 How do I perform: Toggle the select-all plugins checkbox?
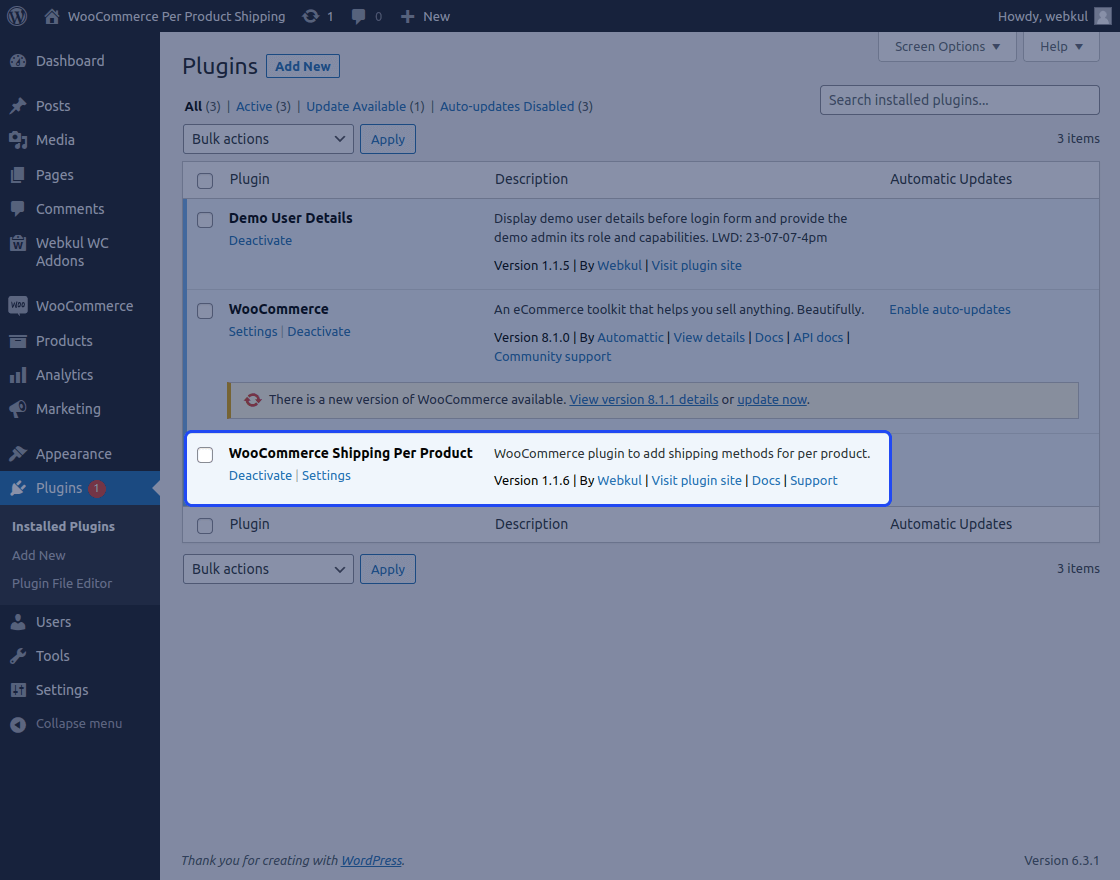coord(205,180)
